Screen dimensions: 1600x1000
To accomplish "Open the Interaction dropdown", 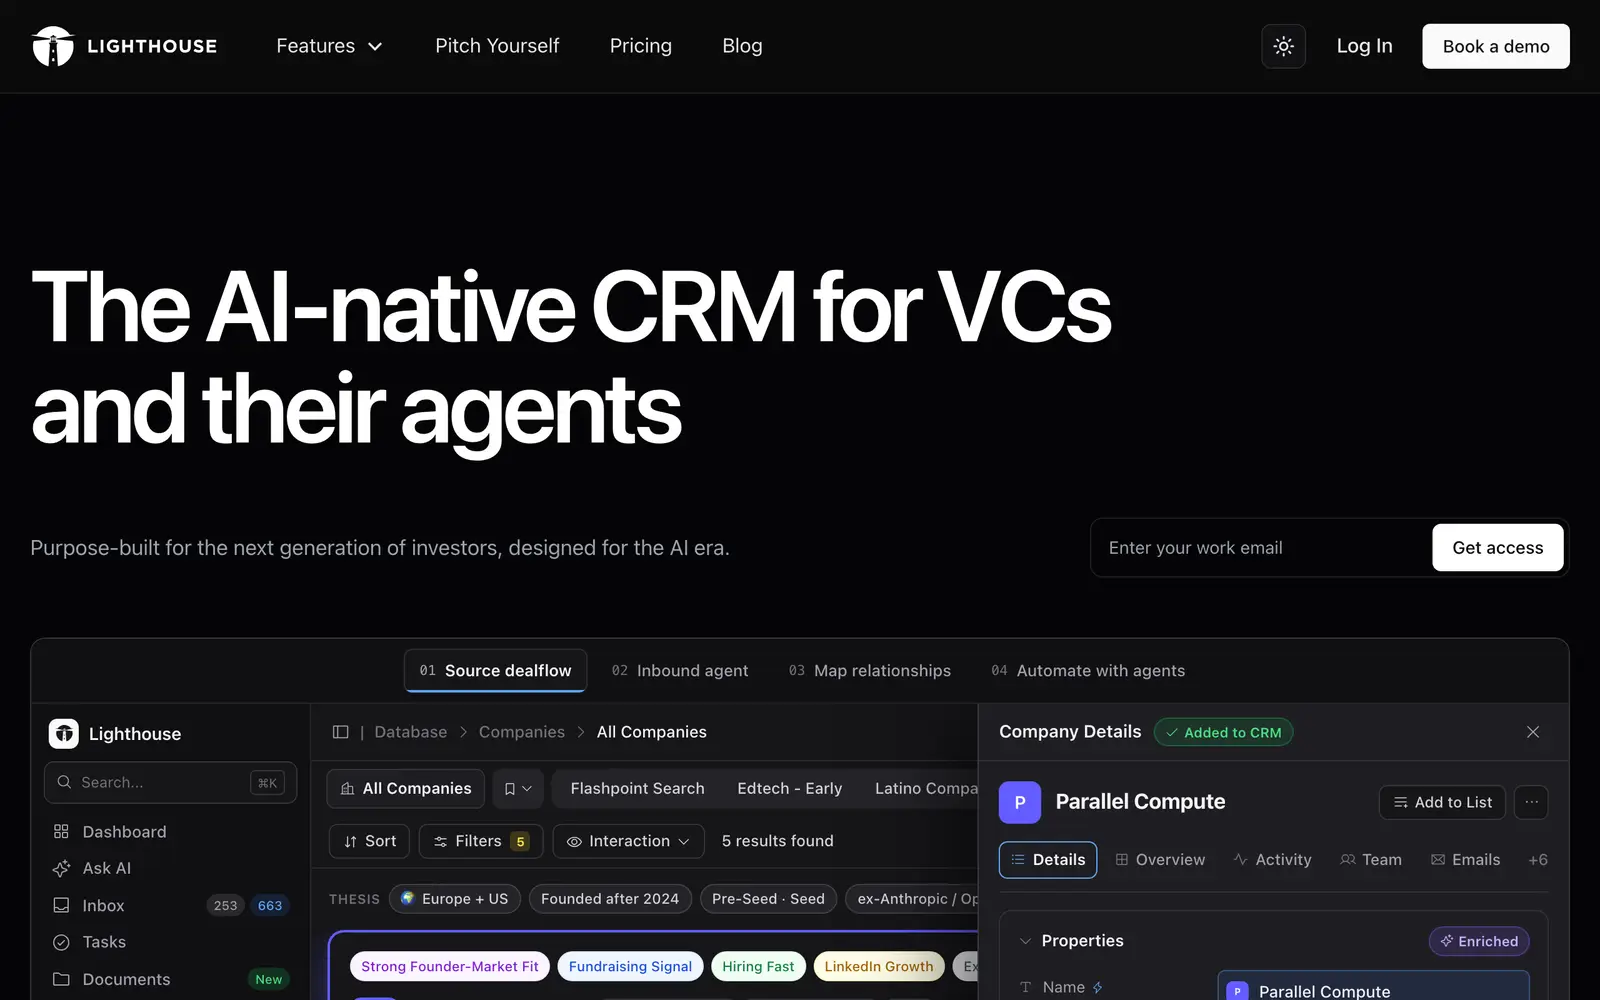I will point(628,841).
